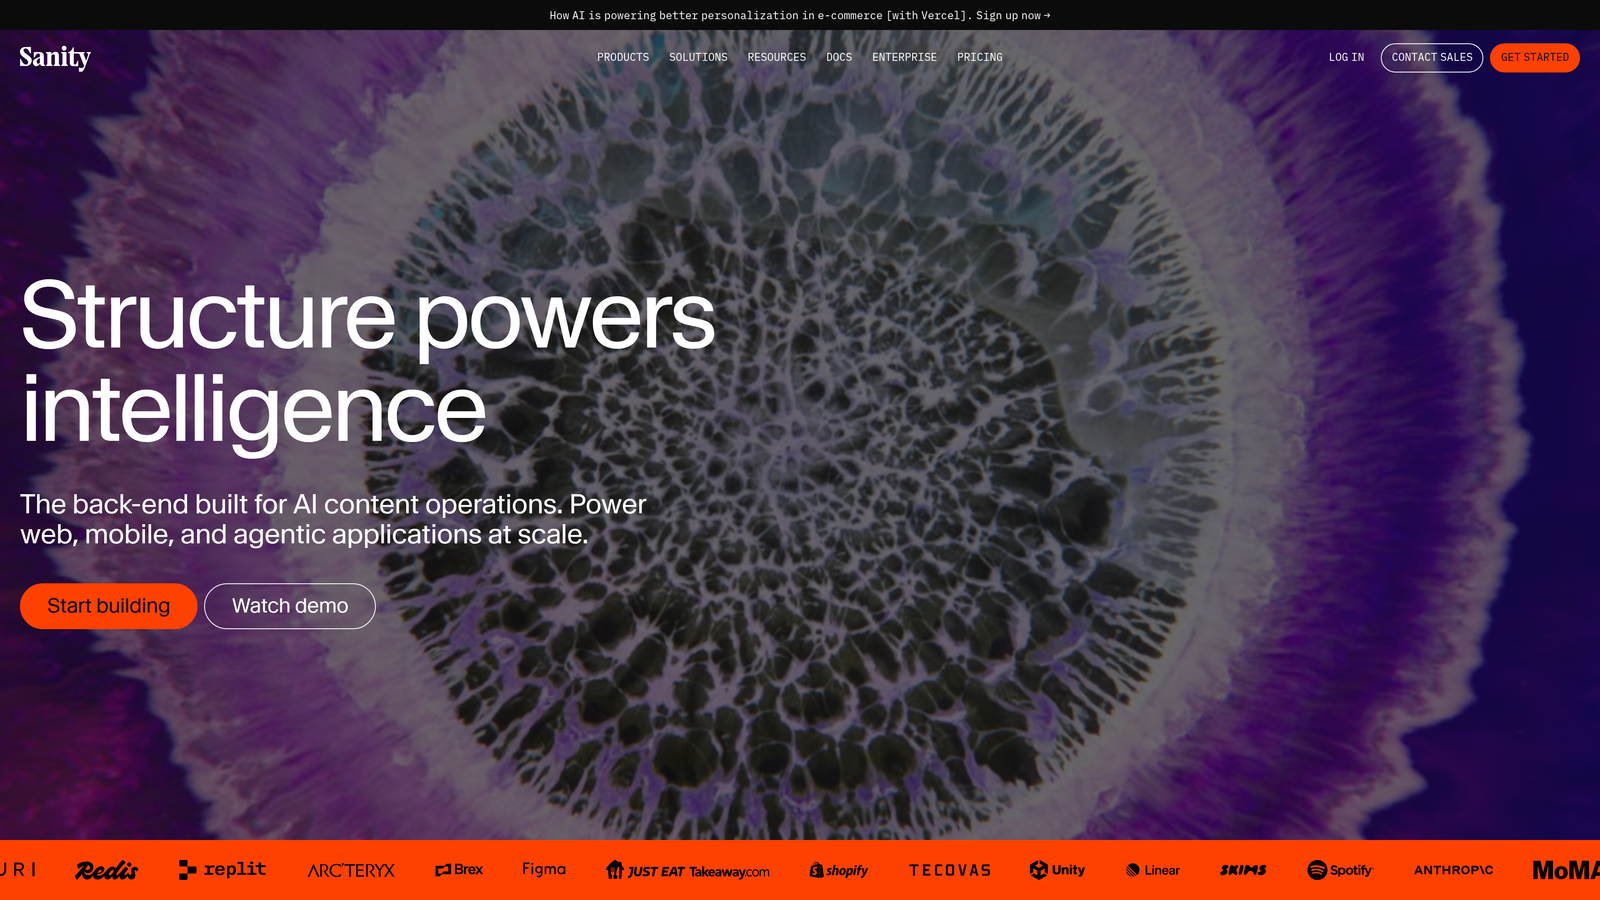Click the Get Started button

click(1535, 58)
